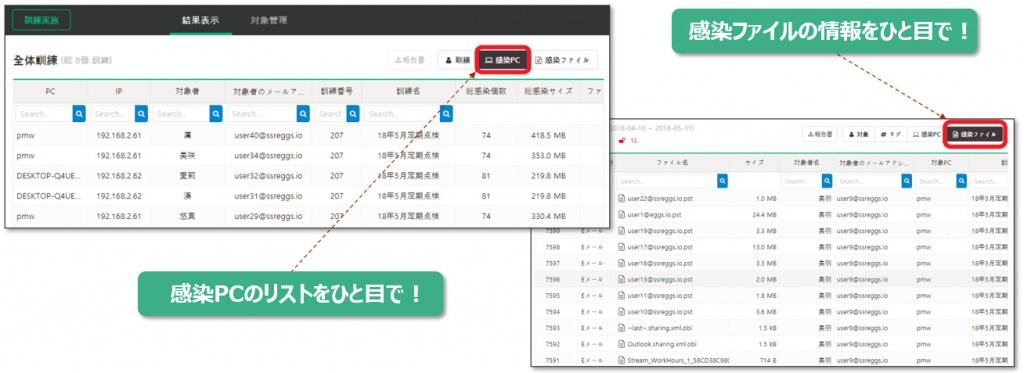Click the 24.4 MB size cell
The height and width of the screenshot is (373, 1024).
764,214
